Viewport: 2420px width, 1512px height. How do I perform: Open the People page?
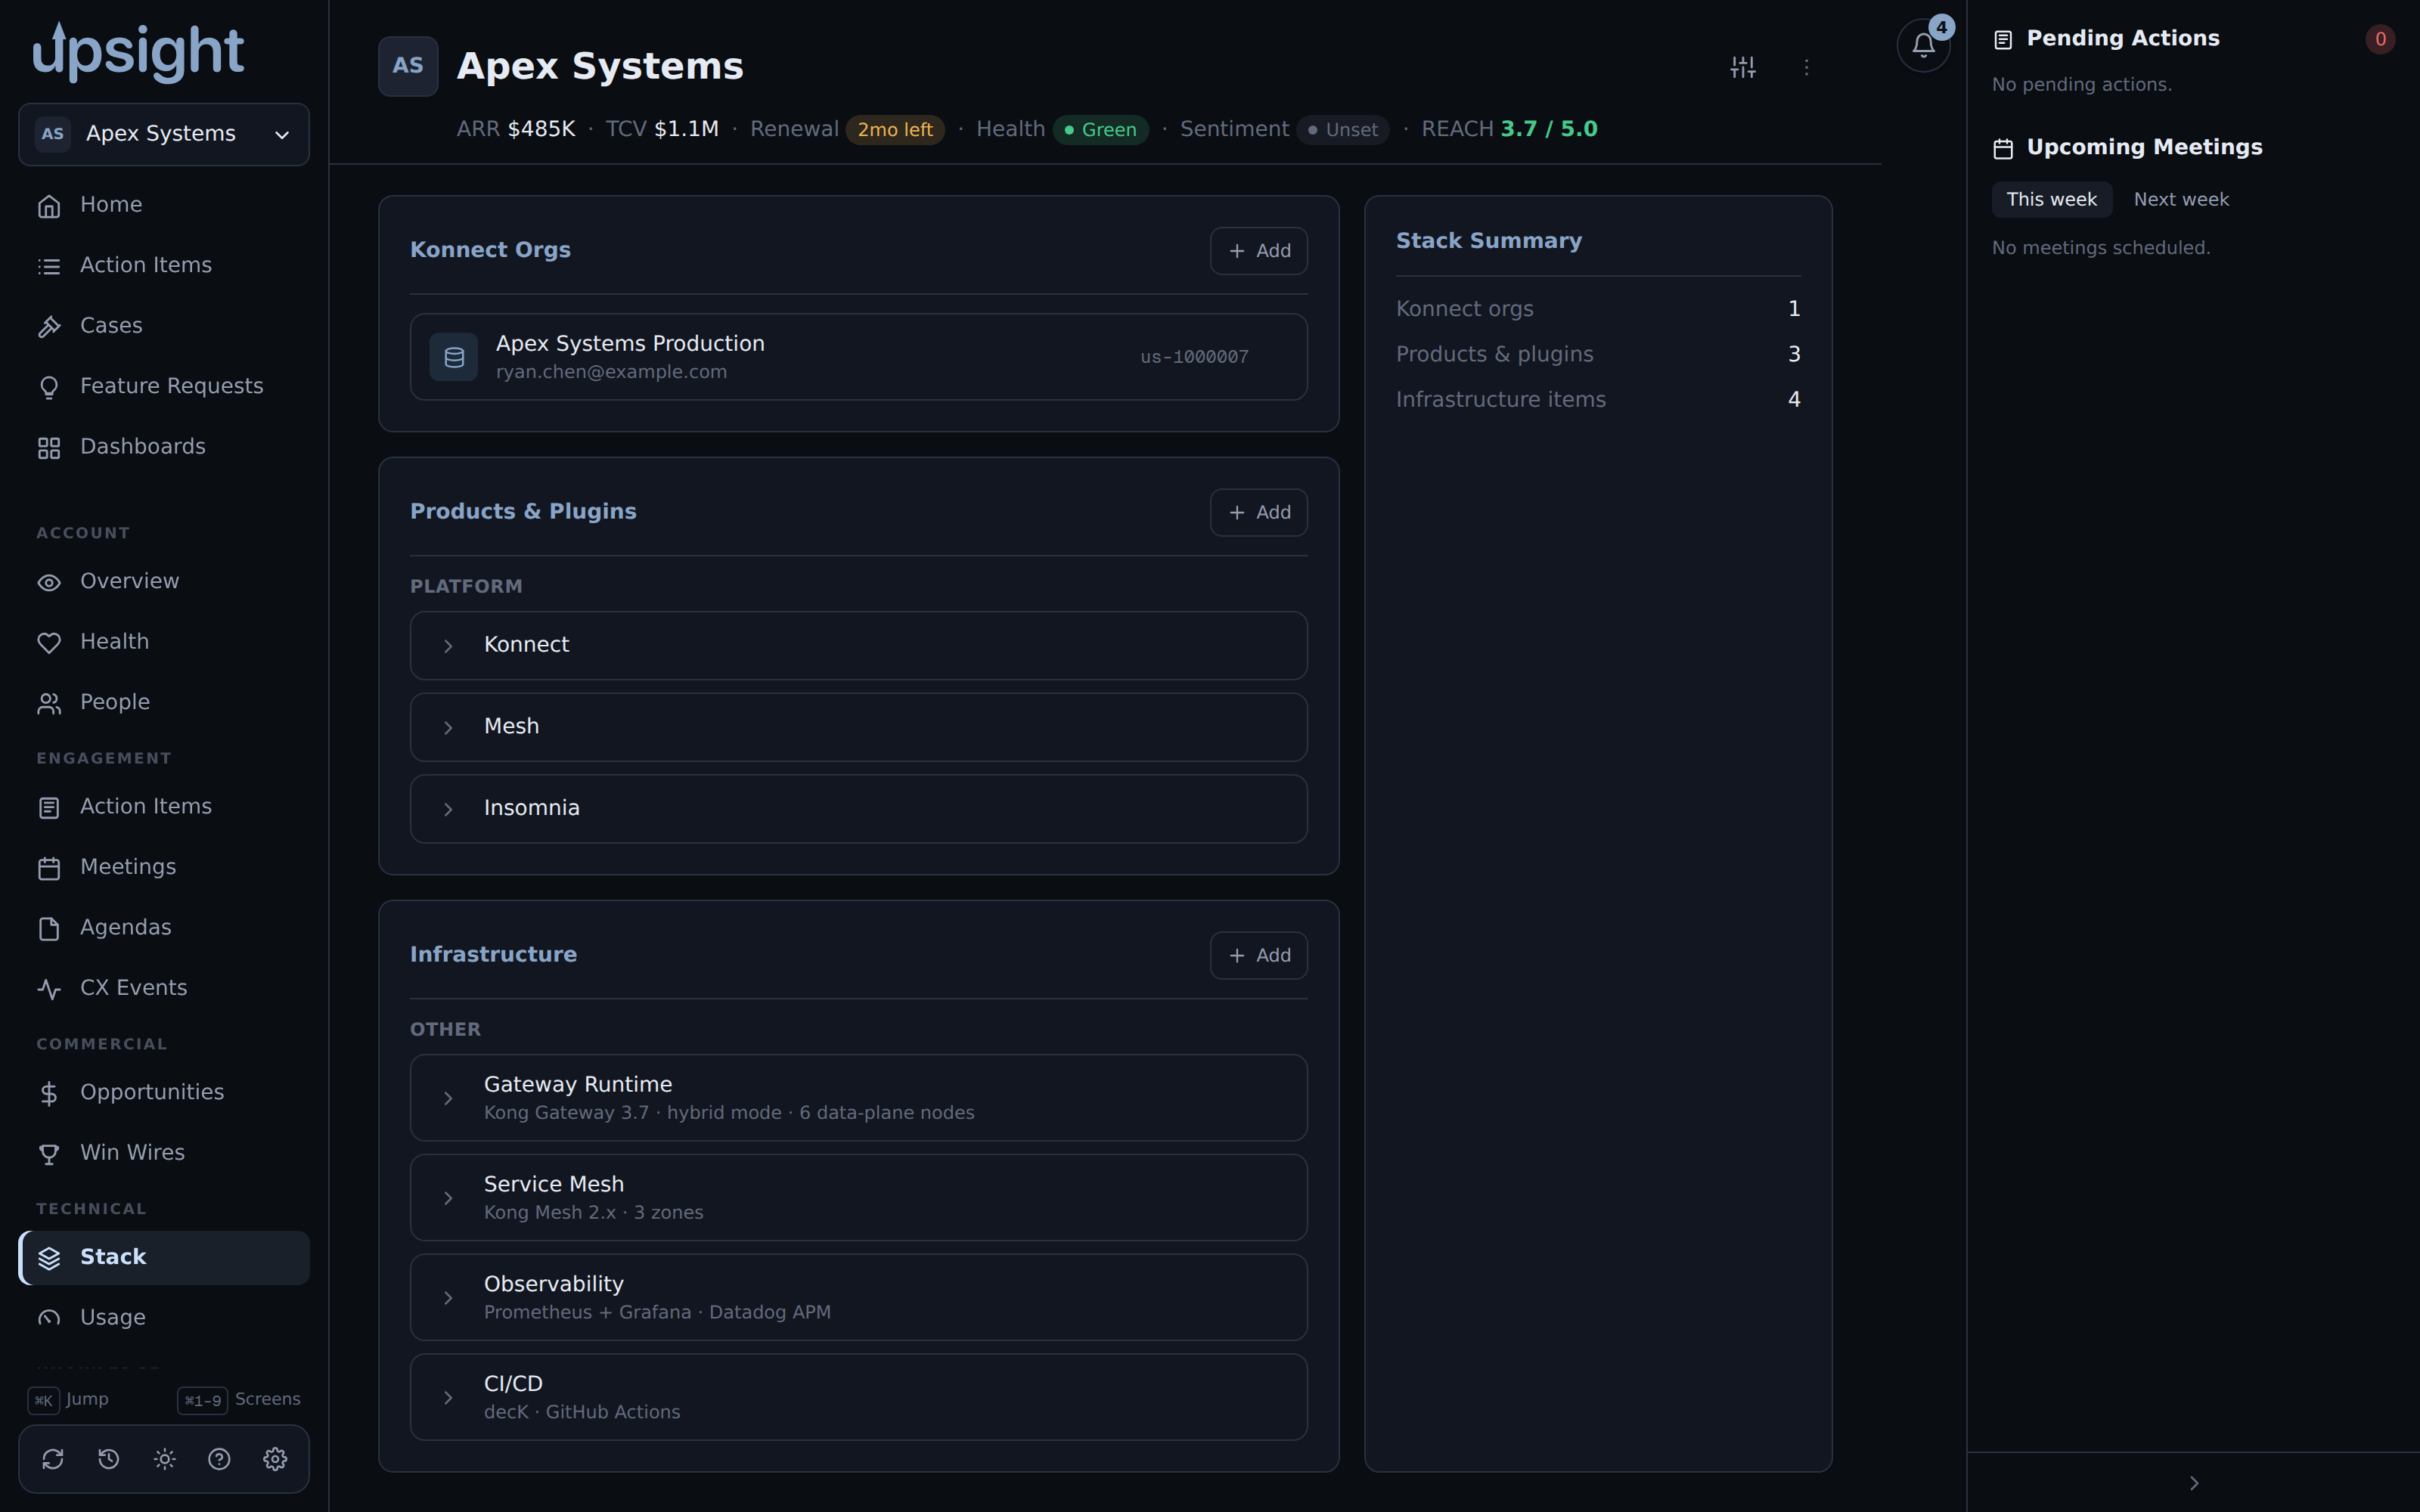pyautogui.click(x=164, y=702)
